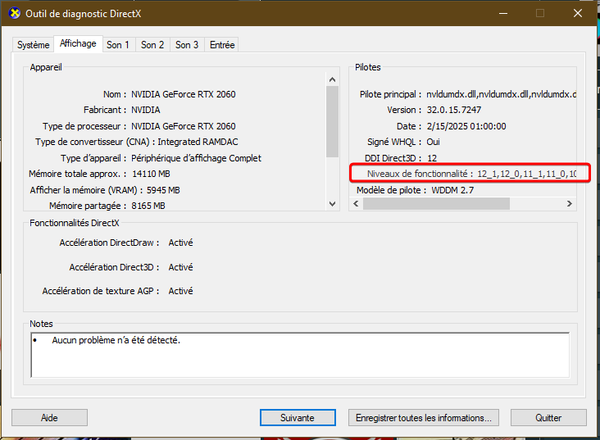Click Appareil list scroll up arrow
The width and height of the screenshot is (600, 440).
(x=332, y=80)
